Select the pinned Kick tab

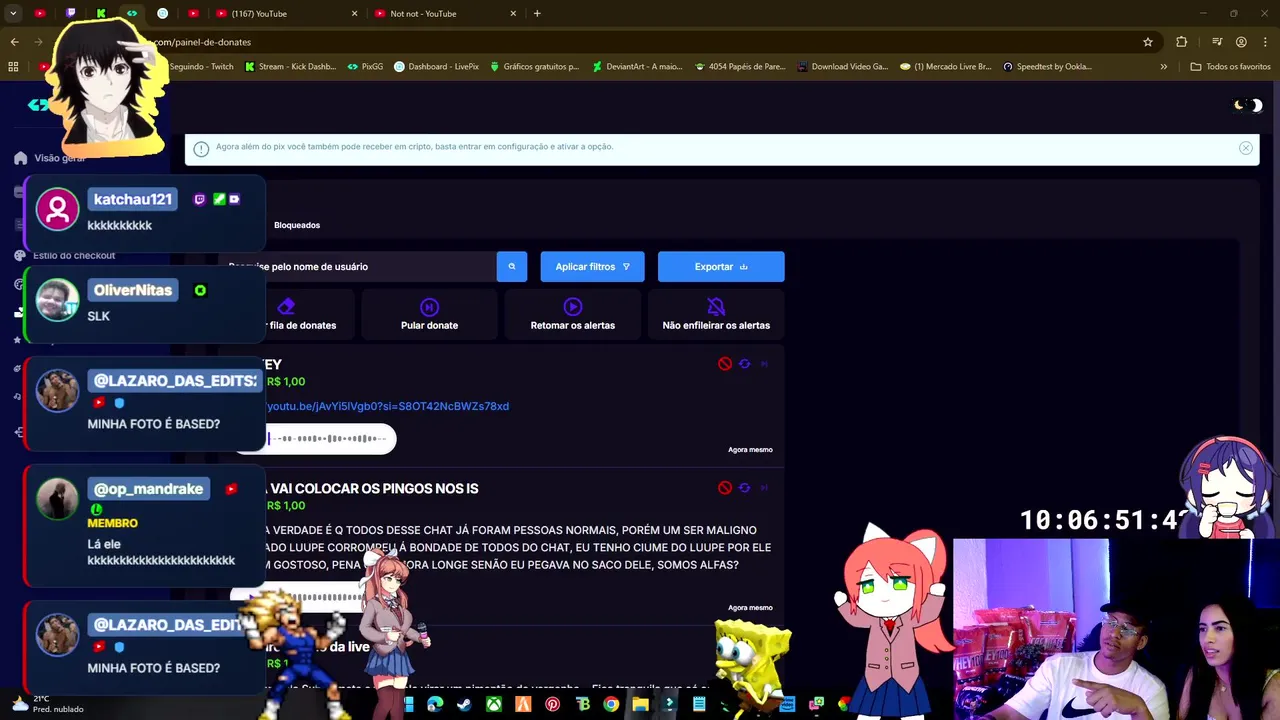[101, 13]
